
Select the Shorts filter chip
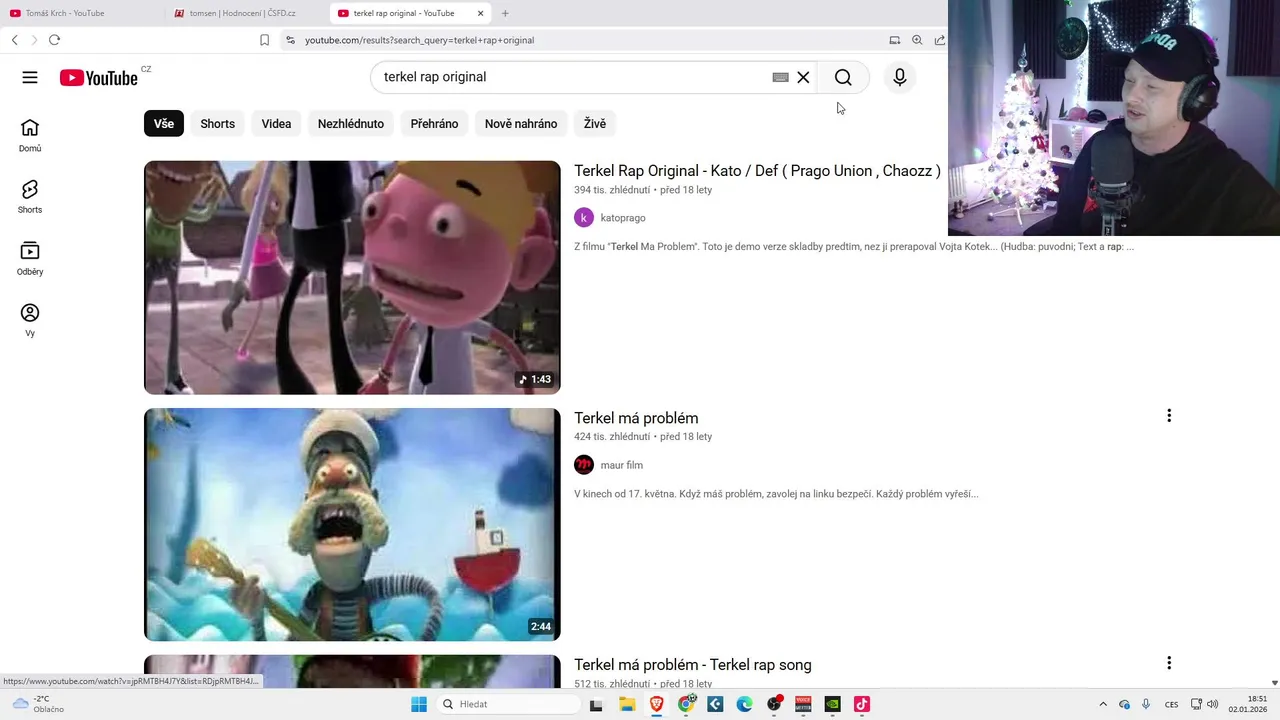(x=217, y=124)
